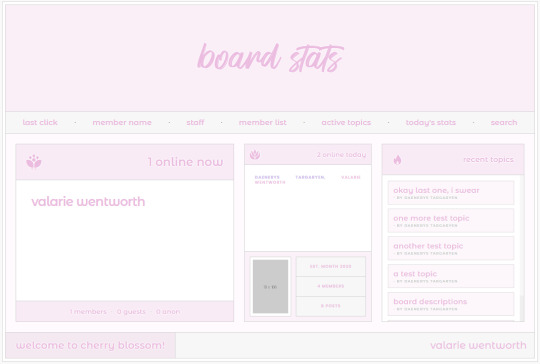Screen dimensions: 540x364
Task: View active topics
Action: click(x=346, y=123)
